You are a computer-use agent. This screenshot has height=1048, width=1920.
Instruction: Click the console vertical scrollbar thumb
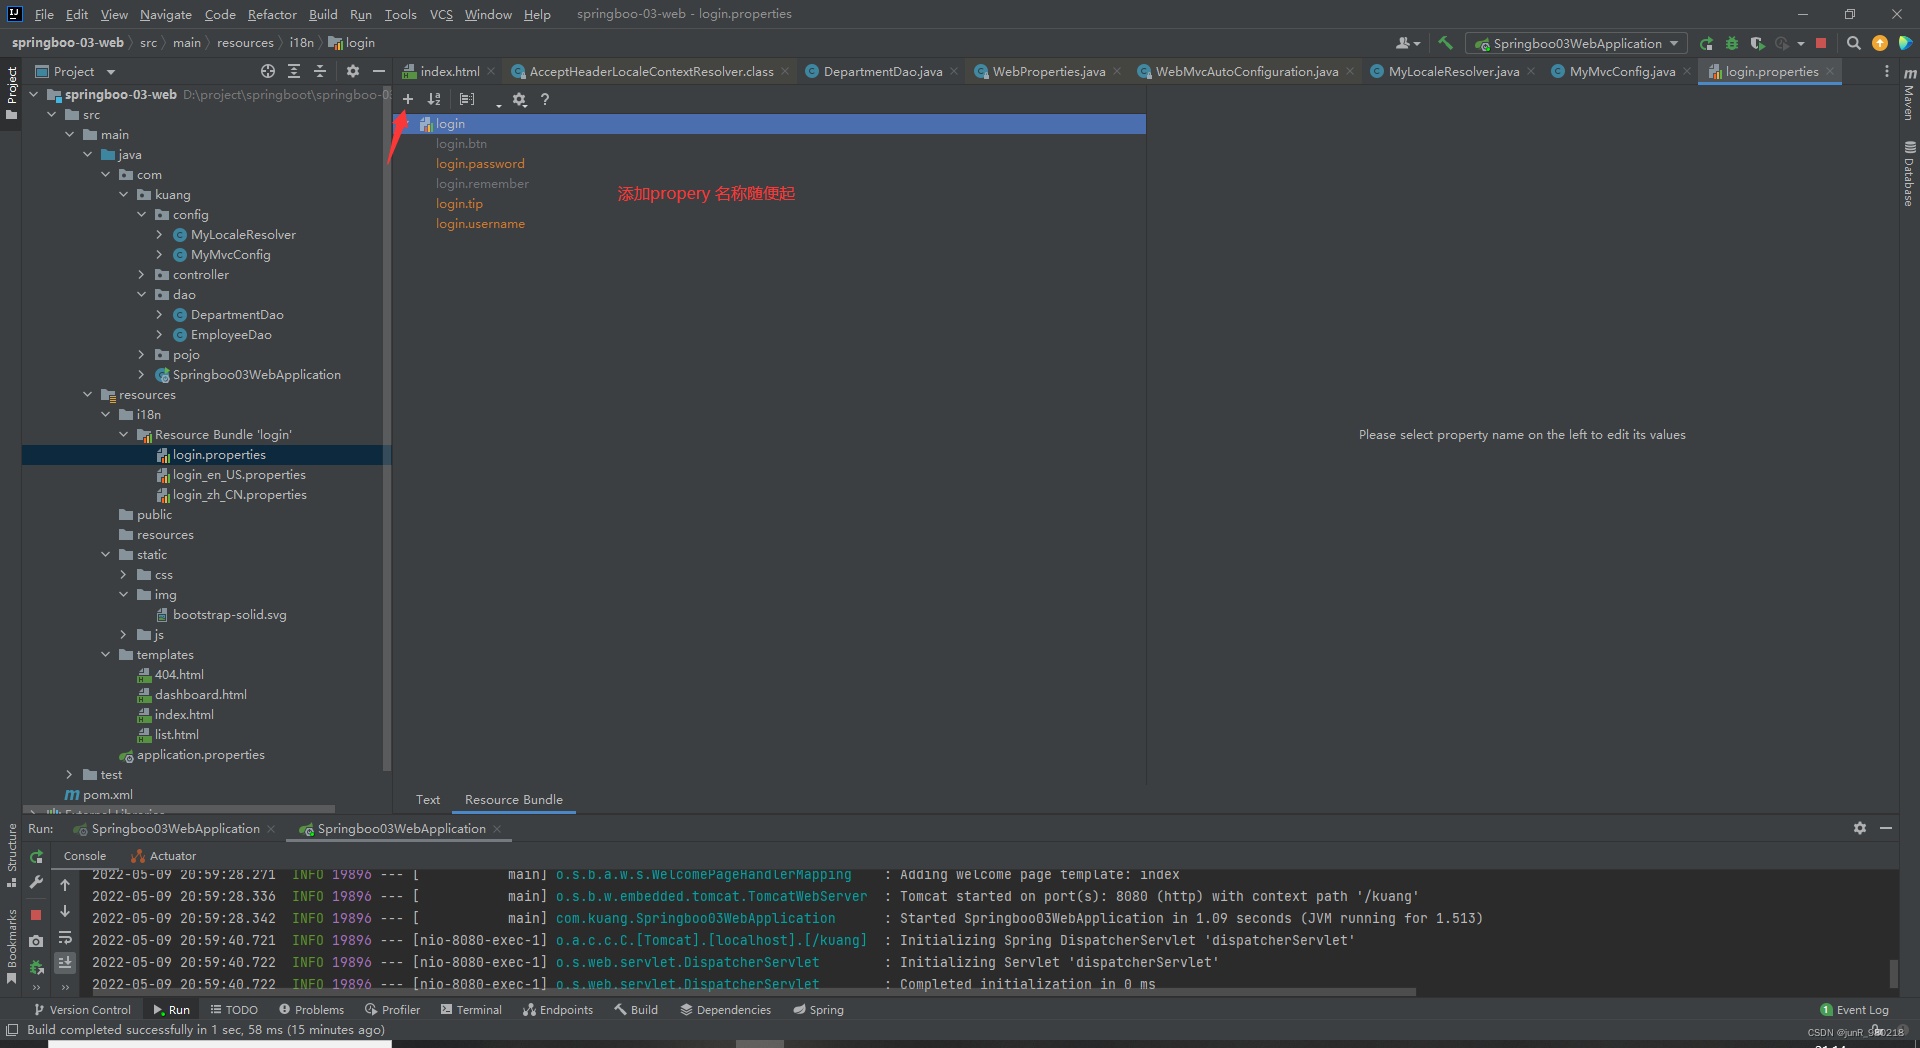[1893, 972]
